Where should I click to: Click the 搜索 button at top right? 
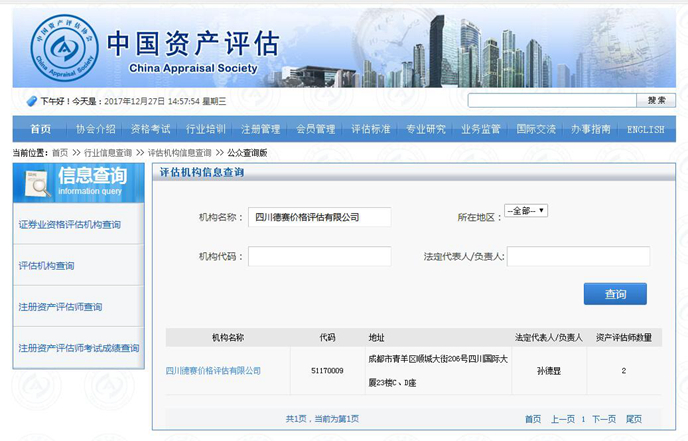click(x=656, y=100)
